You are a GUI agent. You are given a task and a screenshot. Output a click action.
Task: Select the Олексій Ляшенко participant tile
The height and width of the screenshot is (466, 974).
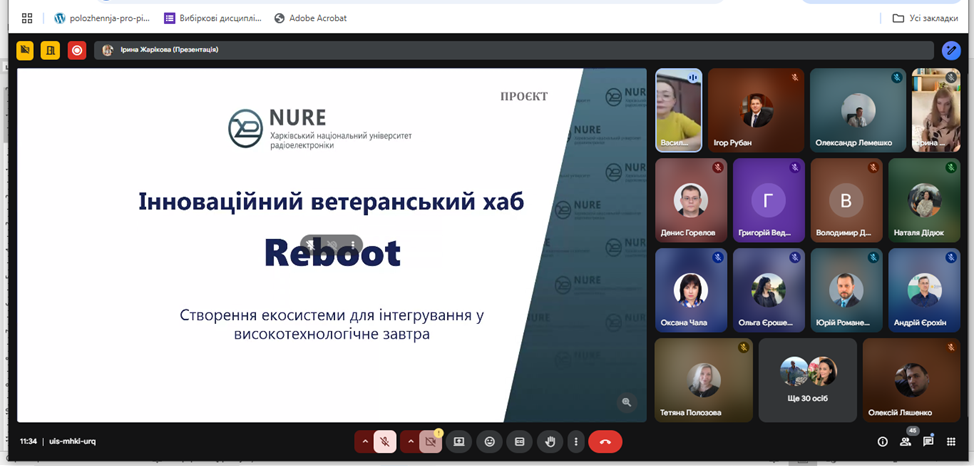[x=911, y=380]
